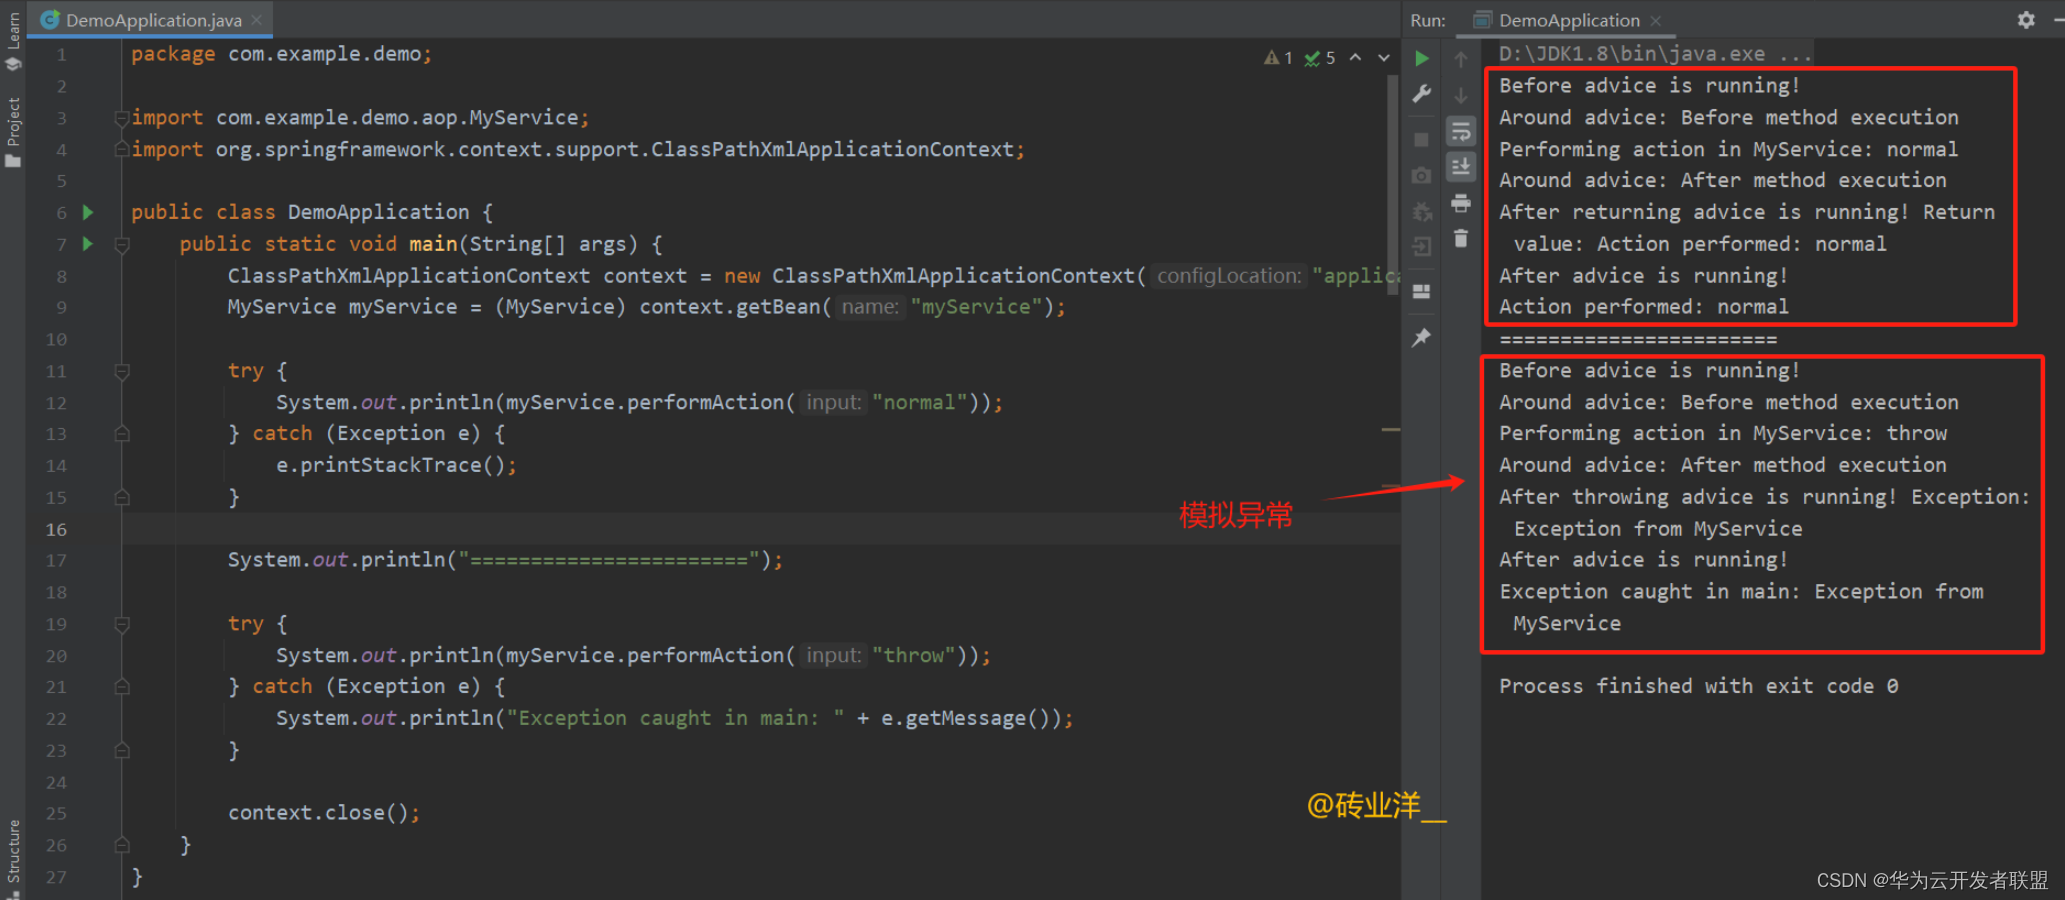The width and height of the screenshot is (2065, 900).
Task: Pin the Run tool window
Action: click(1421, 337)
